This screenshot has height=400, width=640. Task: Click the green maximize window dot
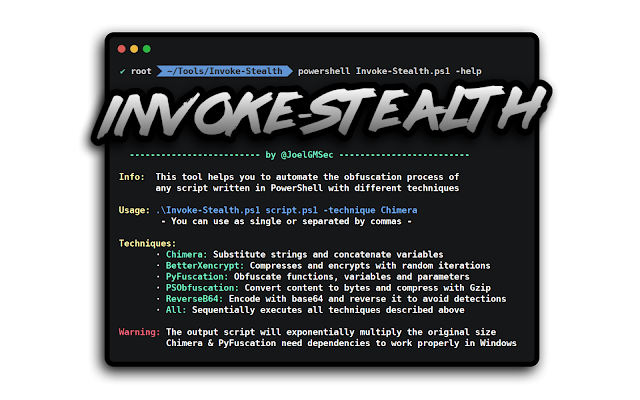(147, 49)
